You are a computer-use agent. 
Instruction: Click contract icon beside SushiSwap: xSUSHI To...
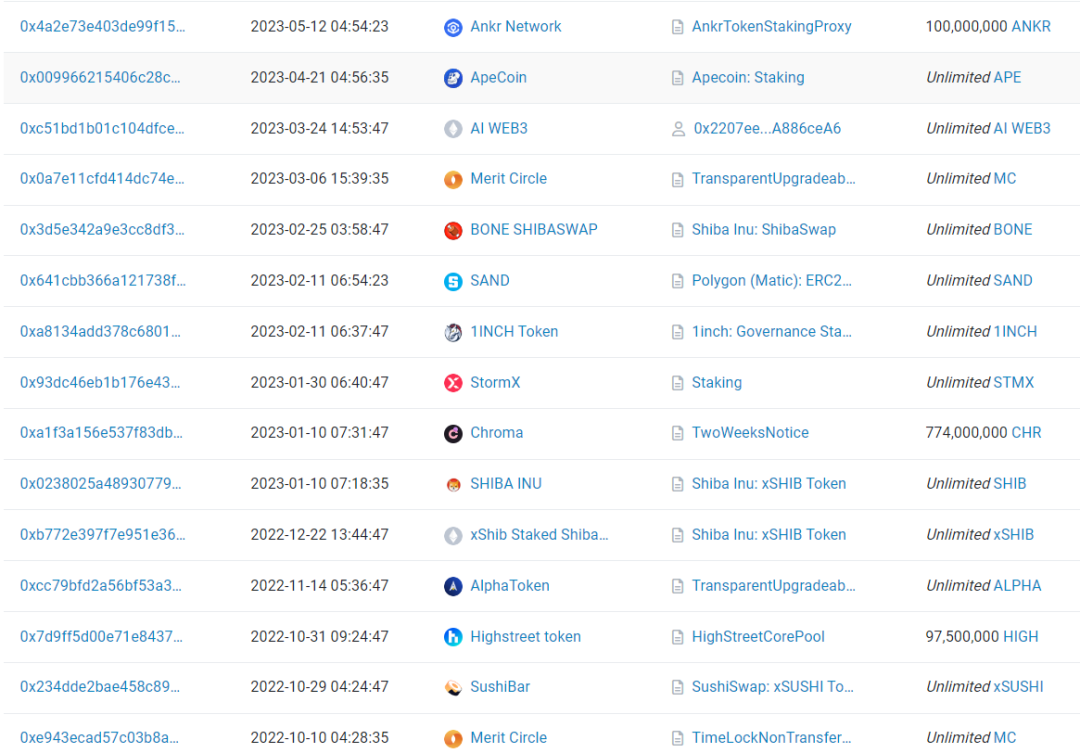[x=677, y=688]
